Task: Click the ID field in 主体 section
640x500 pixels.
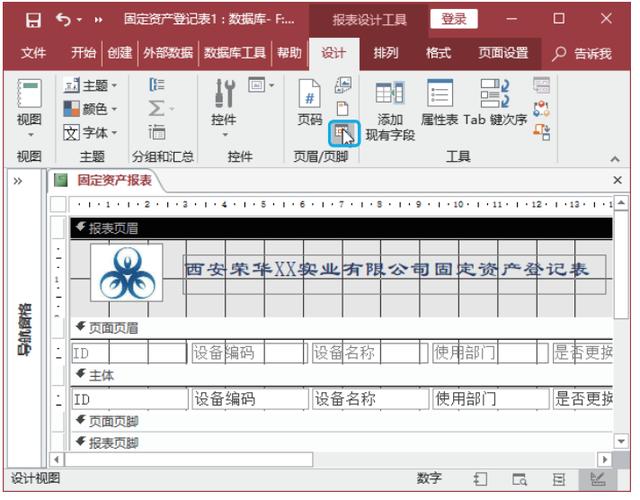Action: (130, 399)
